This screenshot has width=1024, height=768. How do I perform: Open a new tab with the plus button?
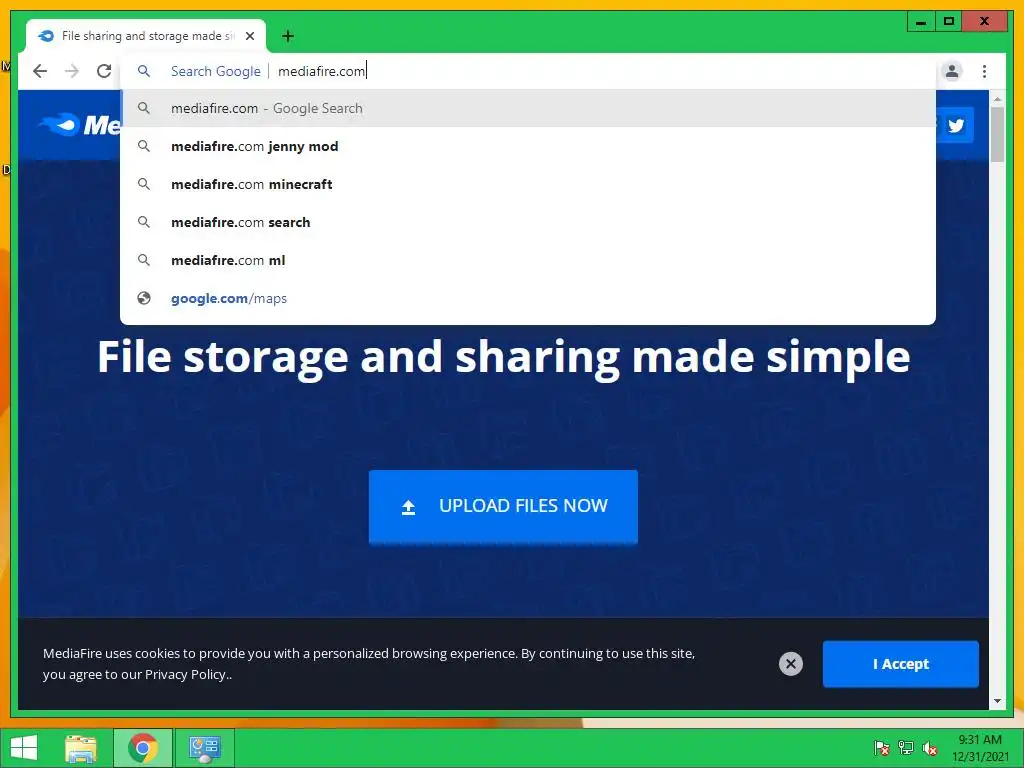pos(288,36)
